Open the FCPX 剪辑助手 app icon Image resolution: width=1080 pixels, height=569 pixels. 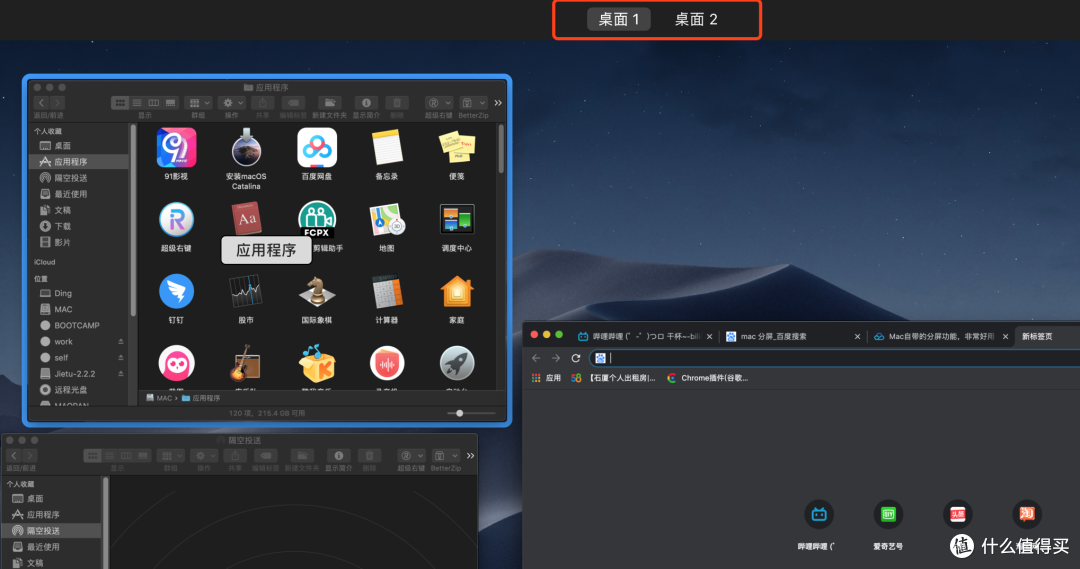click(317, 219)
